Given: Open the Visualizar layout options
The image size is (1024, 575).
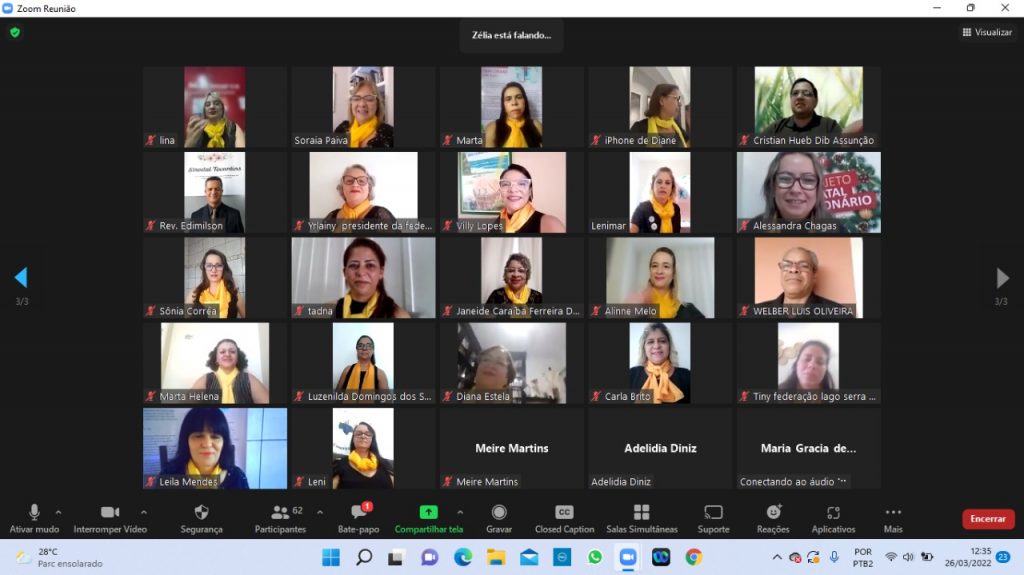Looking at the screenshot, I should pyautogui.click(x=987, y=32).
